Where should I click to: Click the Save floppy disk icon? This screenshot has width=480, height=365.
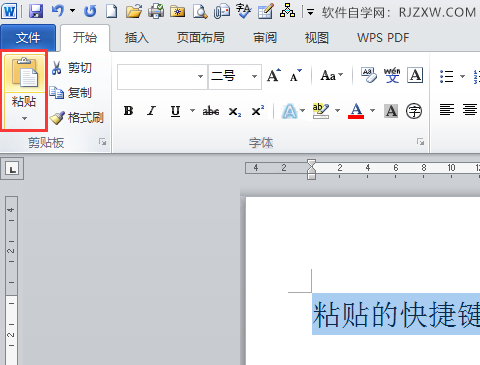(x=36, y=11)
